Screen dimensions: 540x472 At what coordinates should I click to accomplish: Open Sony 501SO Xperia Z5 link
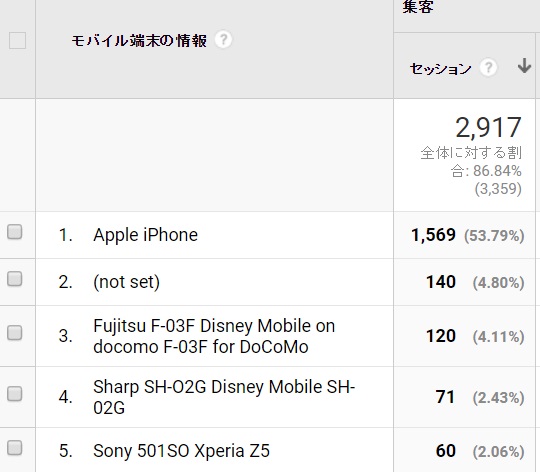click(x=181, y=451)
